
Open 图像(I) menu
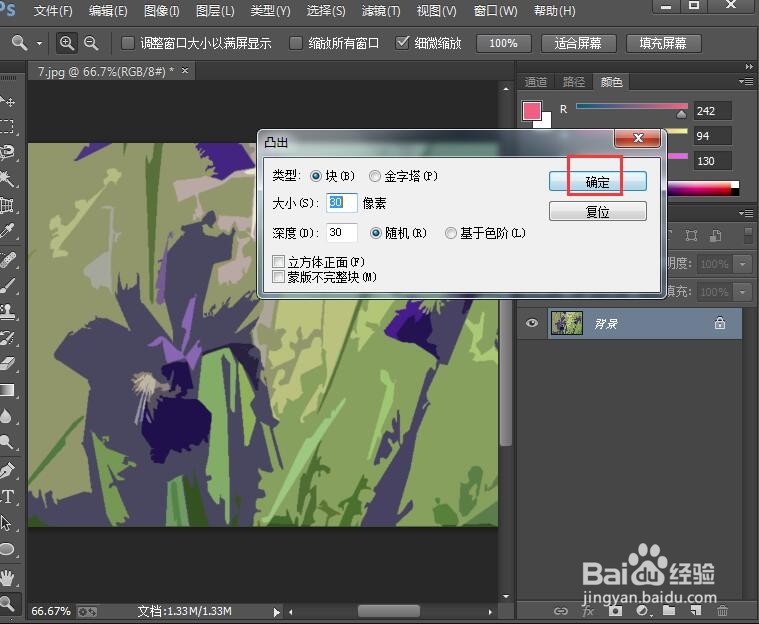tap(162, 11)
